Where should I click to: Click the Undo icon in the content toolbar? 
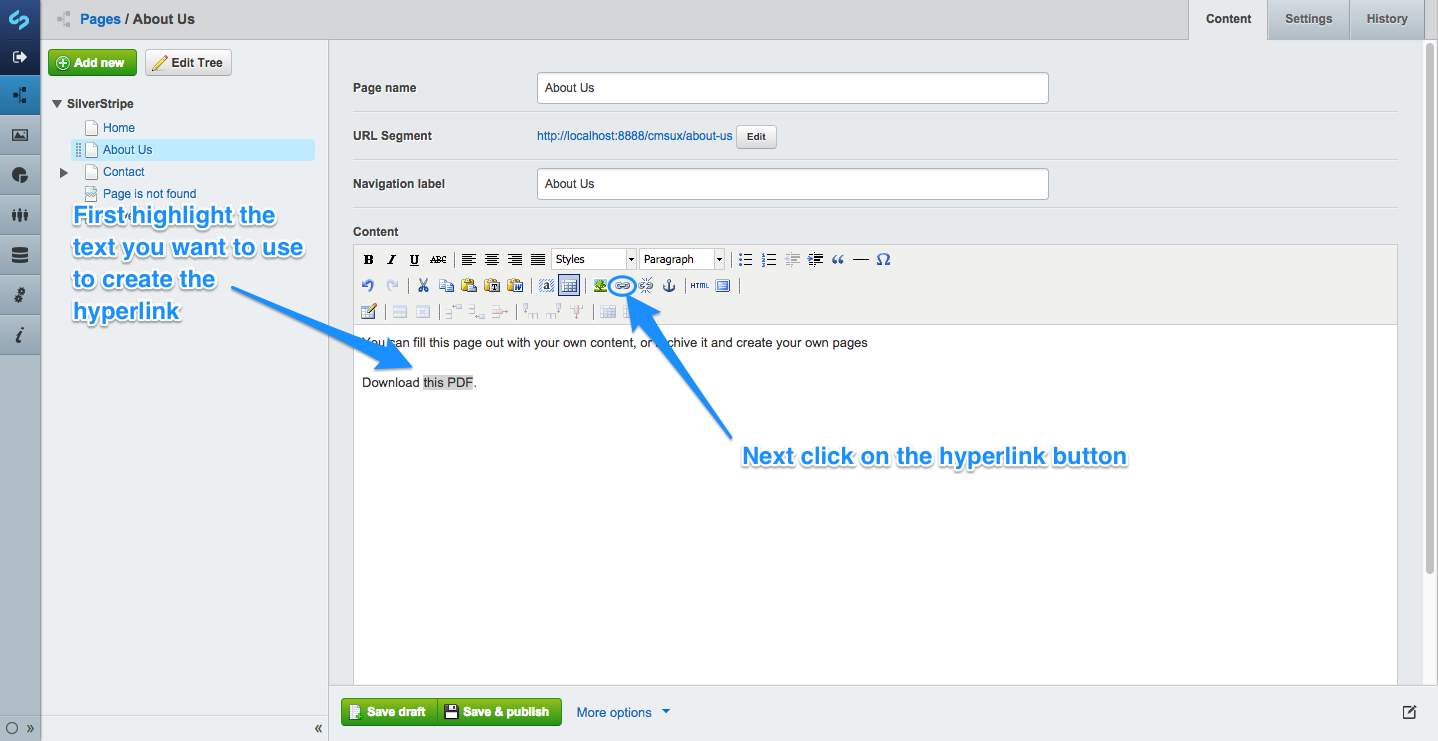coord(368,285)
